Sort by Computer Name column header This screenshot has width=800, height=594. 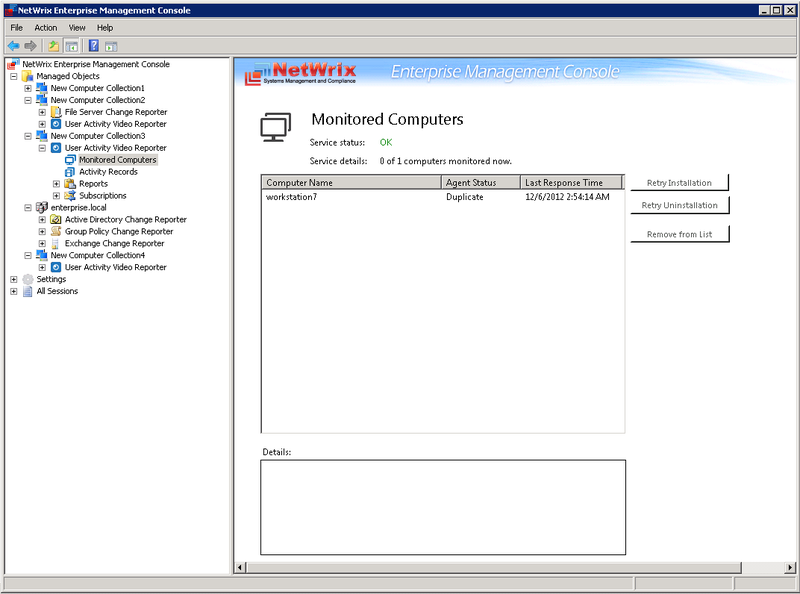352,182
